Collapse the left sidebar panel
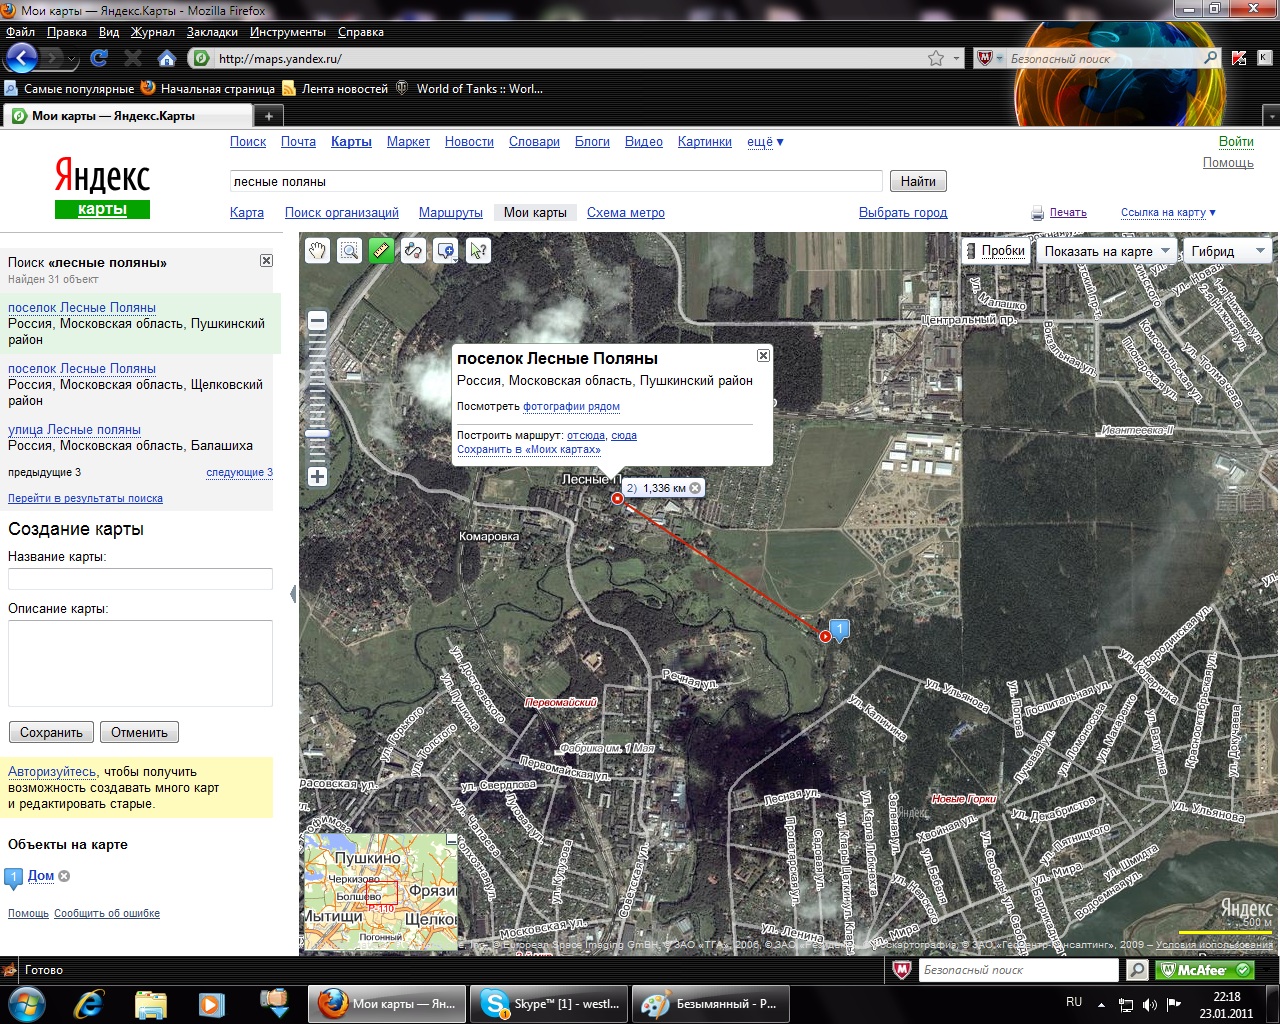The width and height of the screenshot is (1280, 1024). (x=293, y=594)
